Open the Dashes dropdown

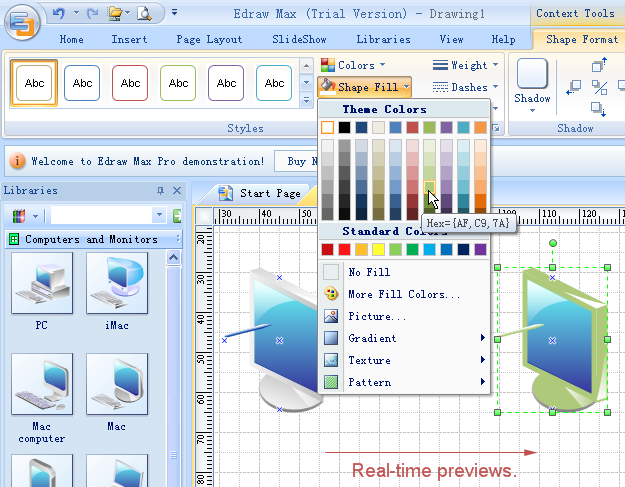click(x=465, y=87)
